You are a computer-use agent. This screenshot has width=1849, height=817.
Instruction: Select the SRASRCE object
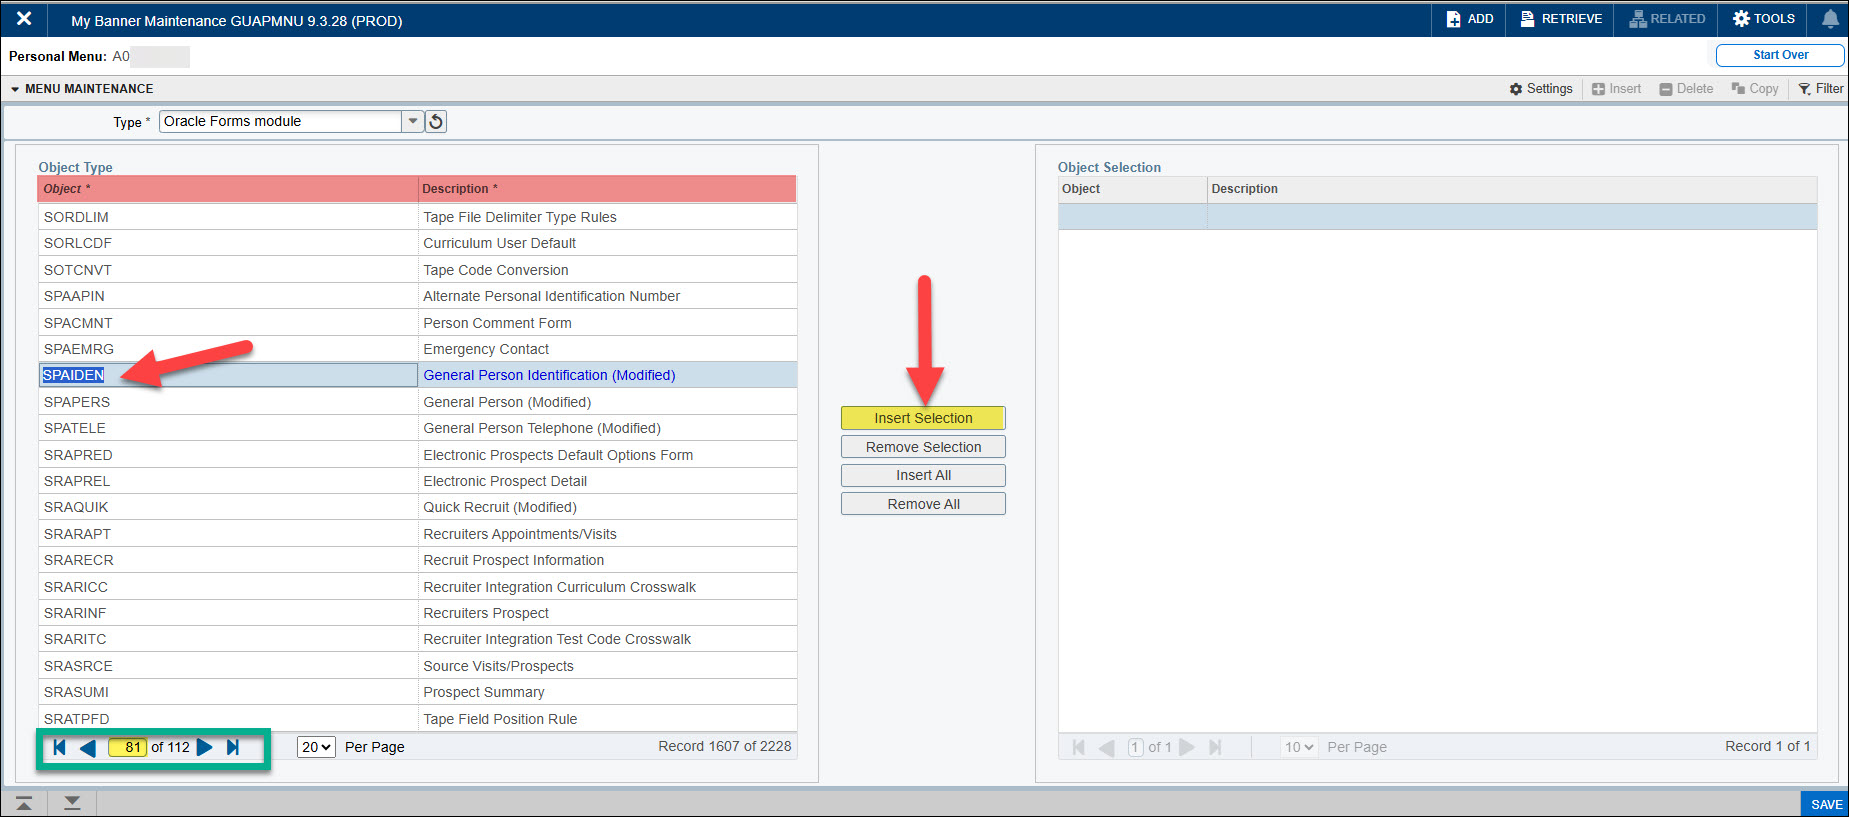click(228, 666)
